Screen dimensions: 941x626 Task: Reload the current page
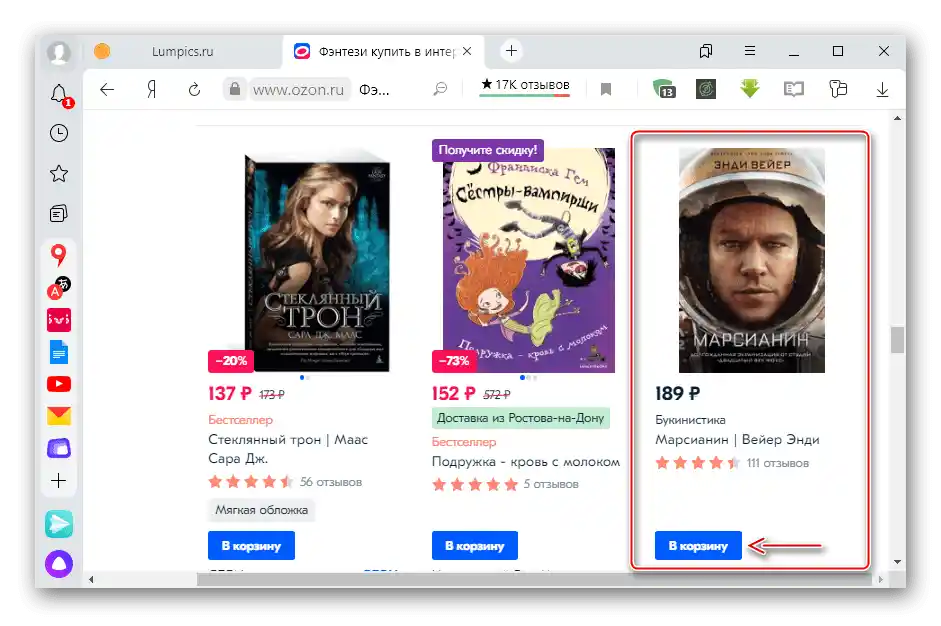[x=194, y=90]
